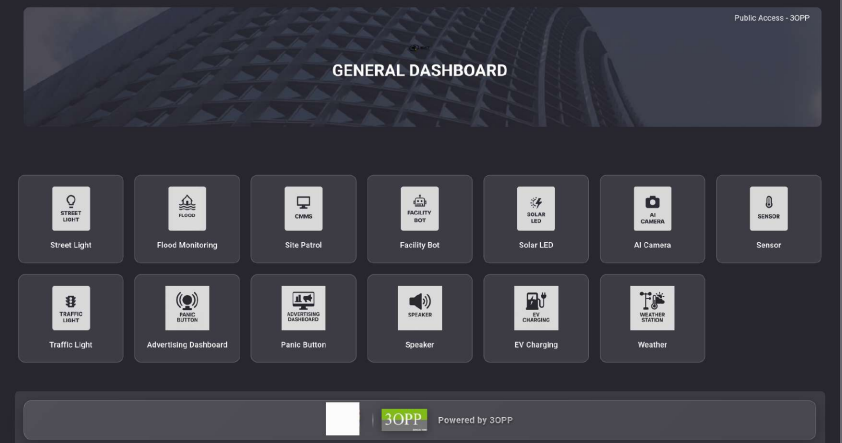Image resolution: width=842 pixels, height=443 pixels.
Task: Open the Solar LED icon
Action: [536, 208]
